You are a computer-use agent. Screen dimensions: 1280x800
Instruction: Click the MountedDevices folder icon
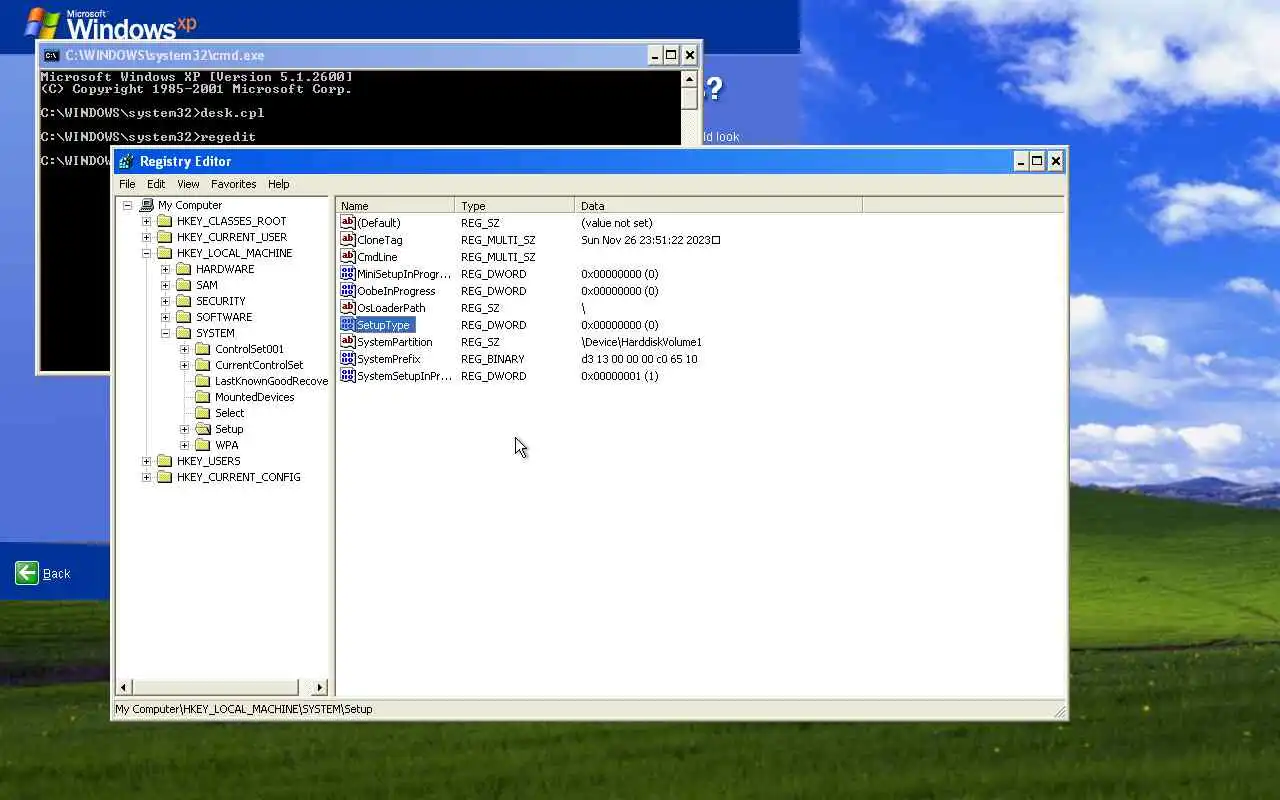pyautogui.click(x=202, y=397)
